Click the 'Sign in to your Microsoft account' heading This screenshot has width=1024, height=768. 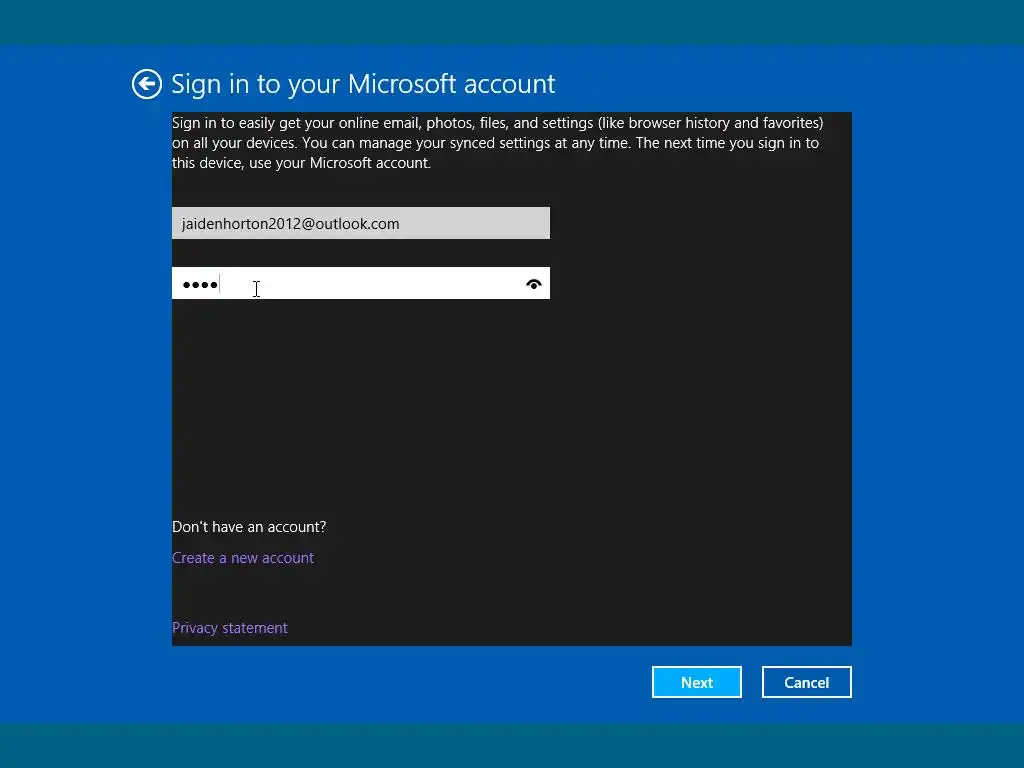363,84
